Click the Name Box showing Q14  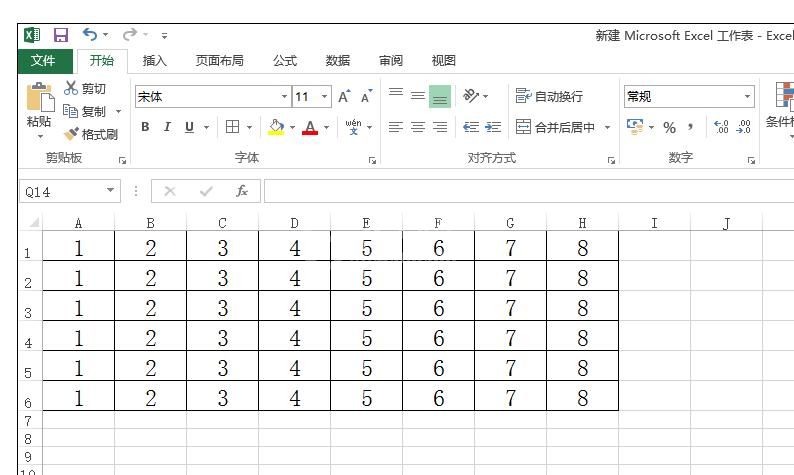[x=70, y=191]
